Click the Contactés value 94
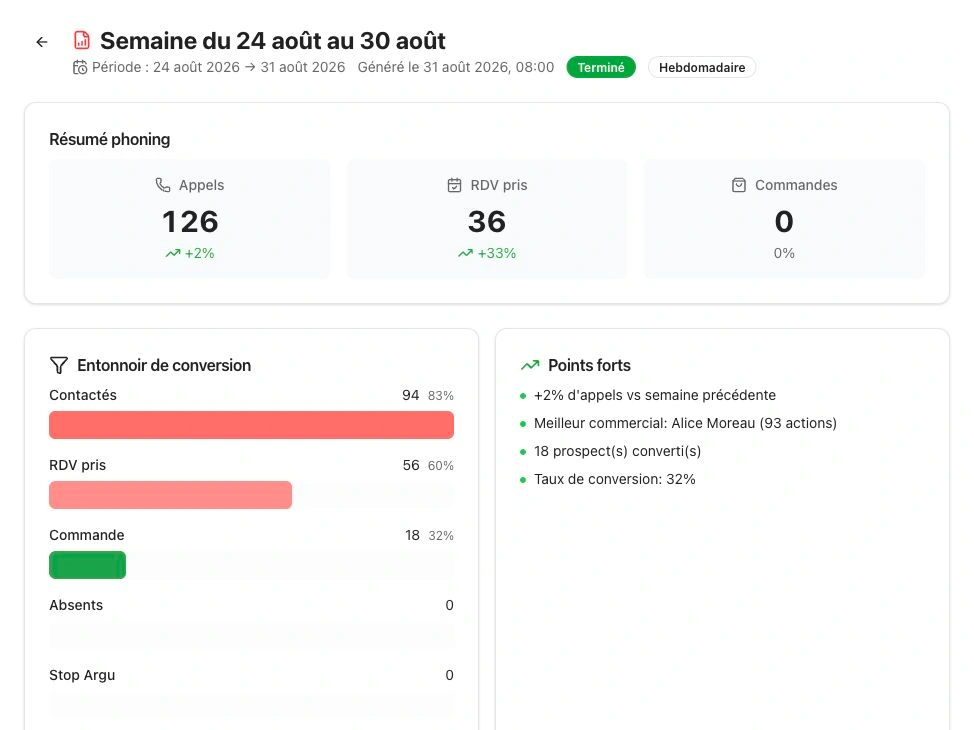This screenshot has width=974, height=730. coord(411,395)
